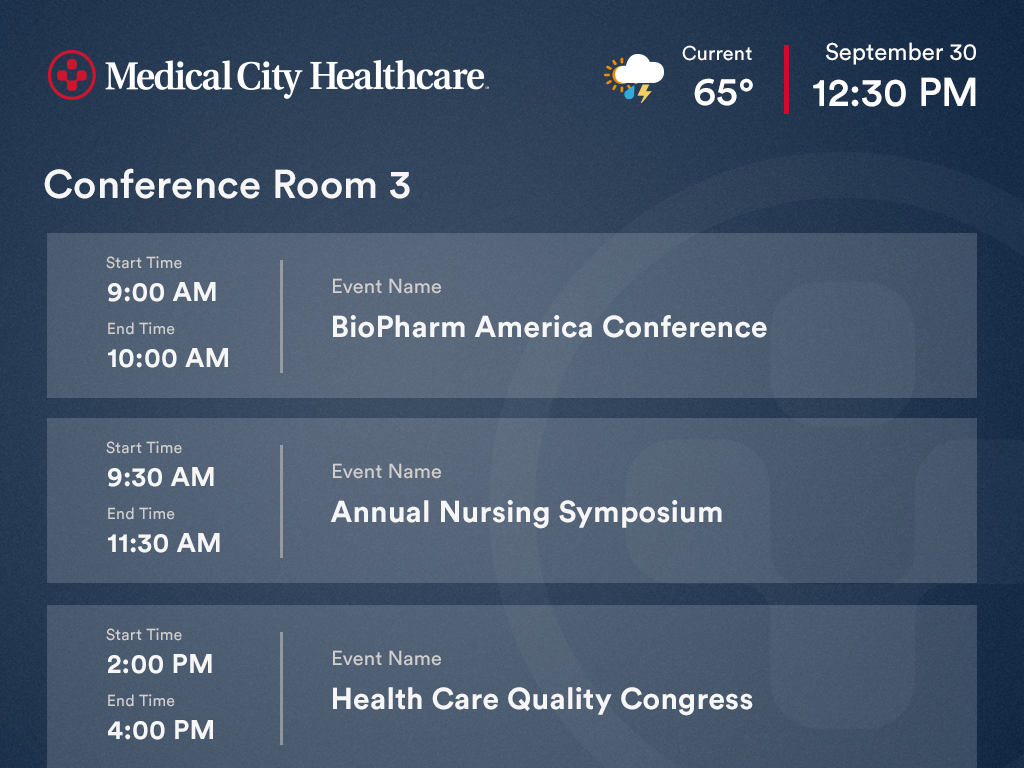Select the Medical City Healthcare wordmark
The image size is (1024, 768).
[296, 77]
